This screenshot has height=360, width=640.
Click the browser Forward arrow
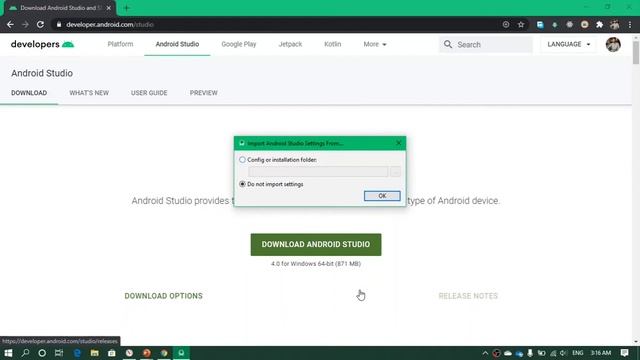pos(25,24)
